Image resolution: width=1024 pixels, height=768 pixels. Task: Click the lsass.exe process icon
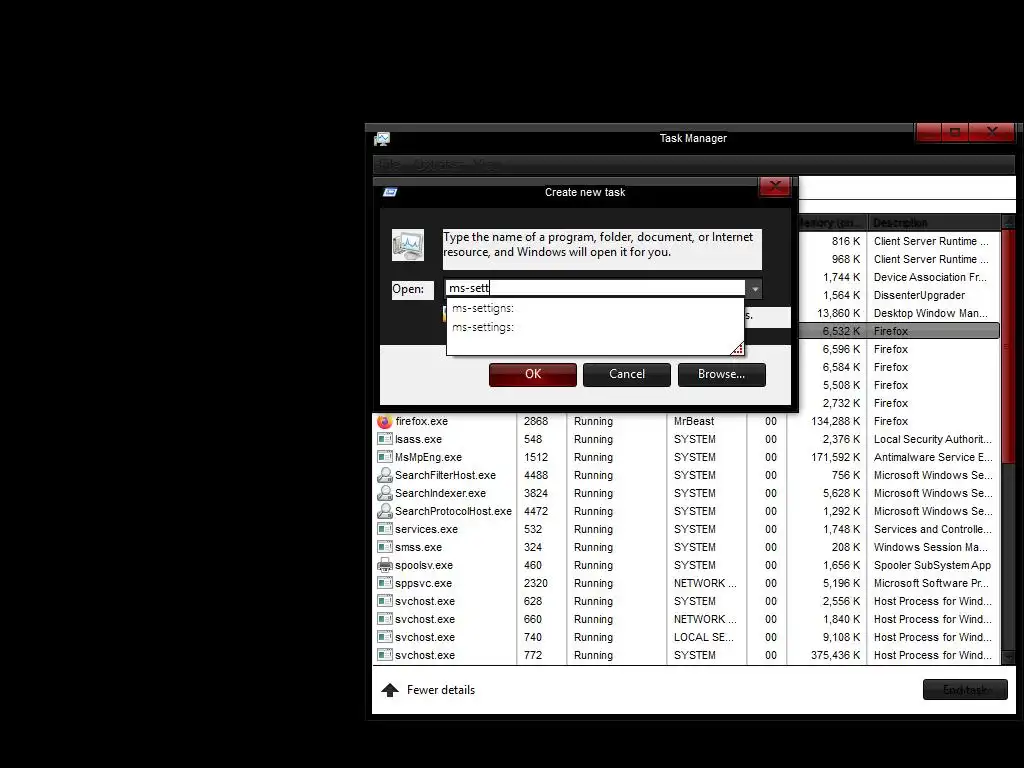pos(385,440)
